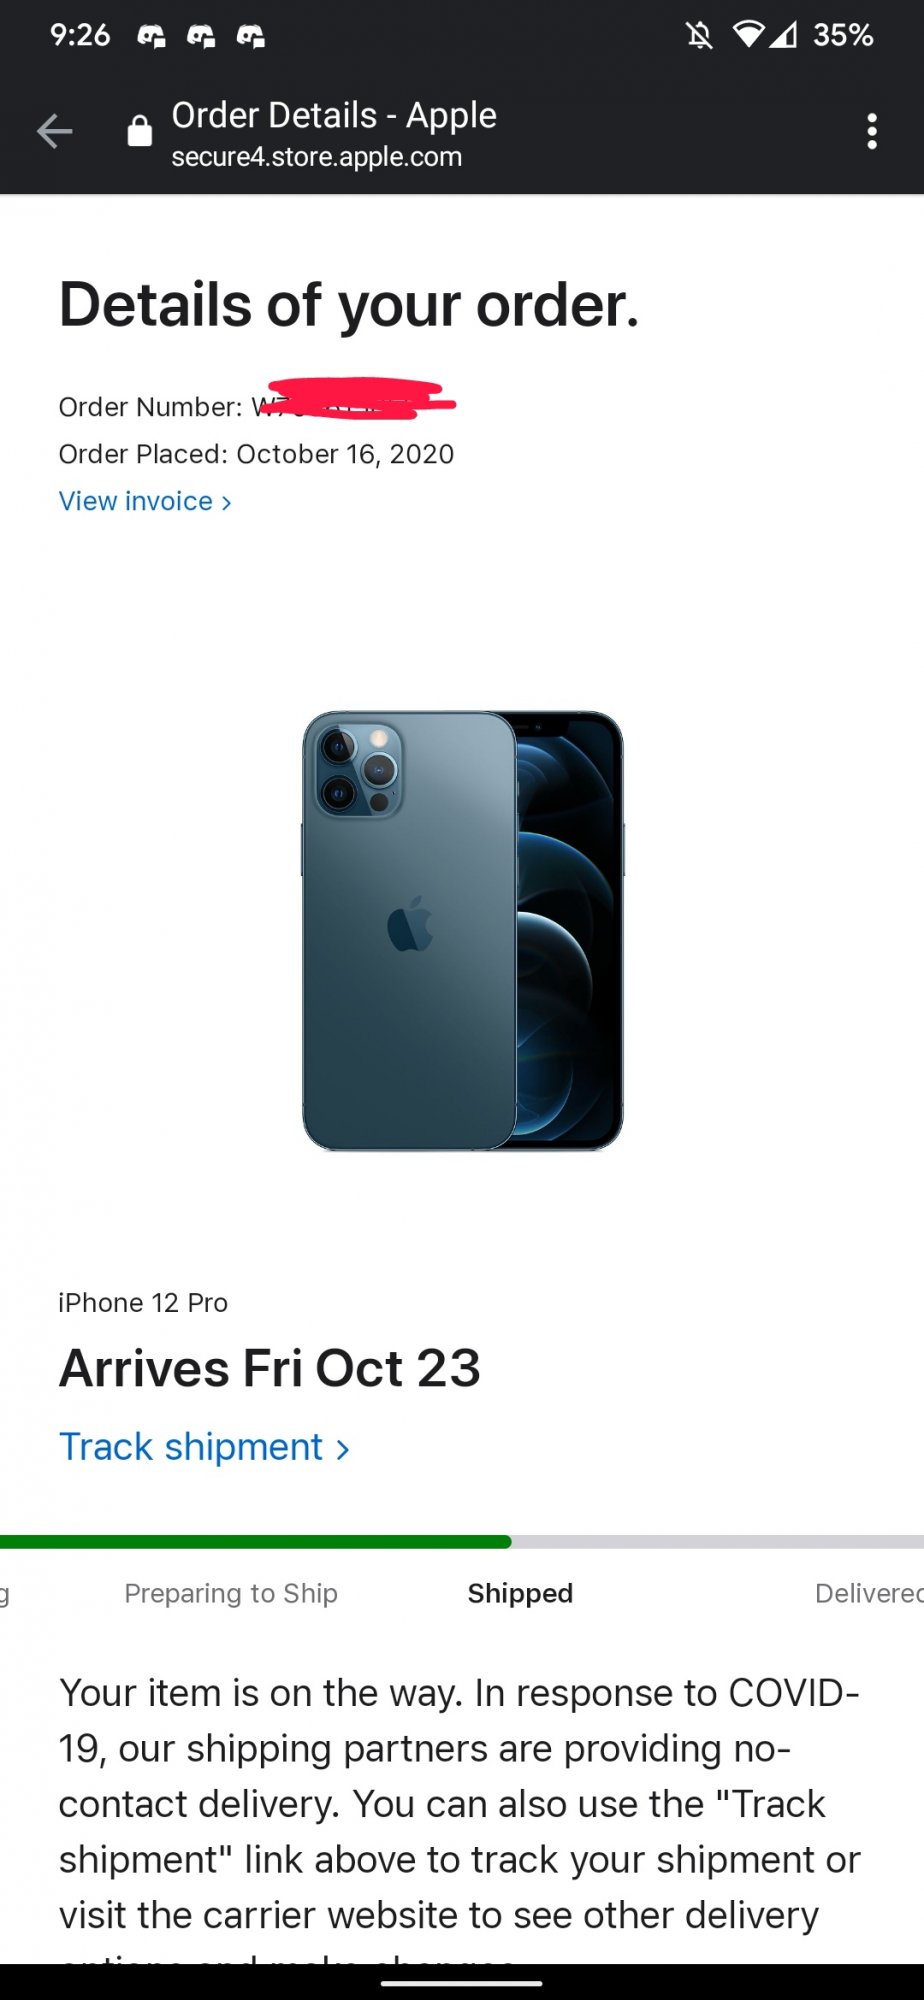This screenshot has height=2000, width=924.
Task: Tap the secure4.store.apple.com URL text
Action: point(316,157)
